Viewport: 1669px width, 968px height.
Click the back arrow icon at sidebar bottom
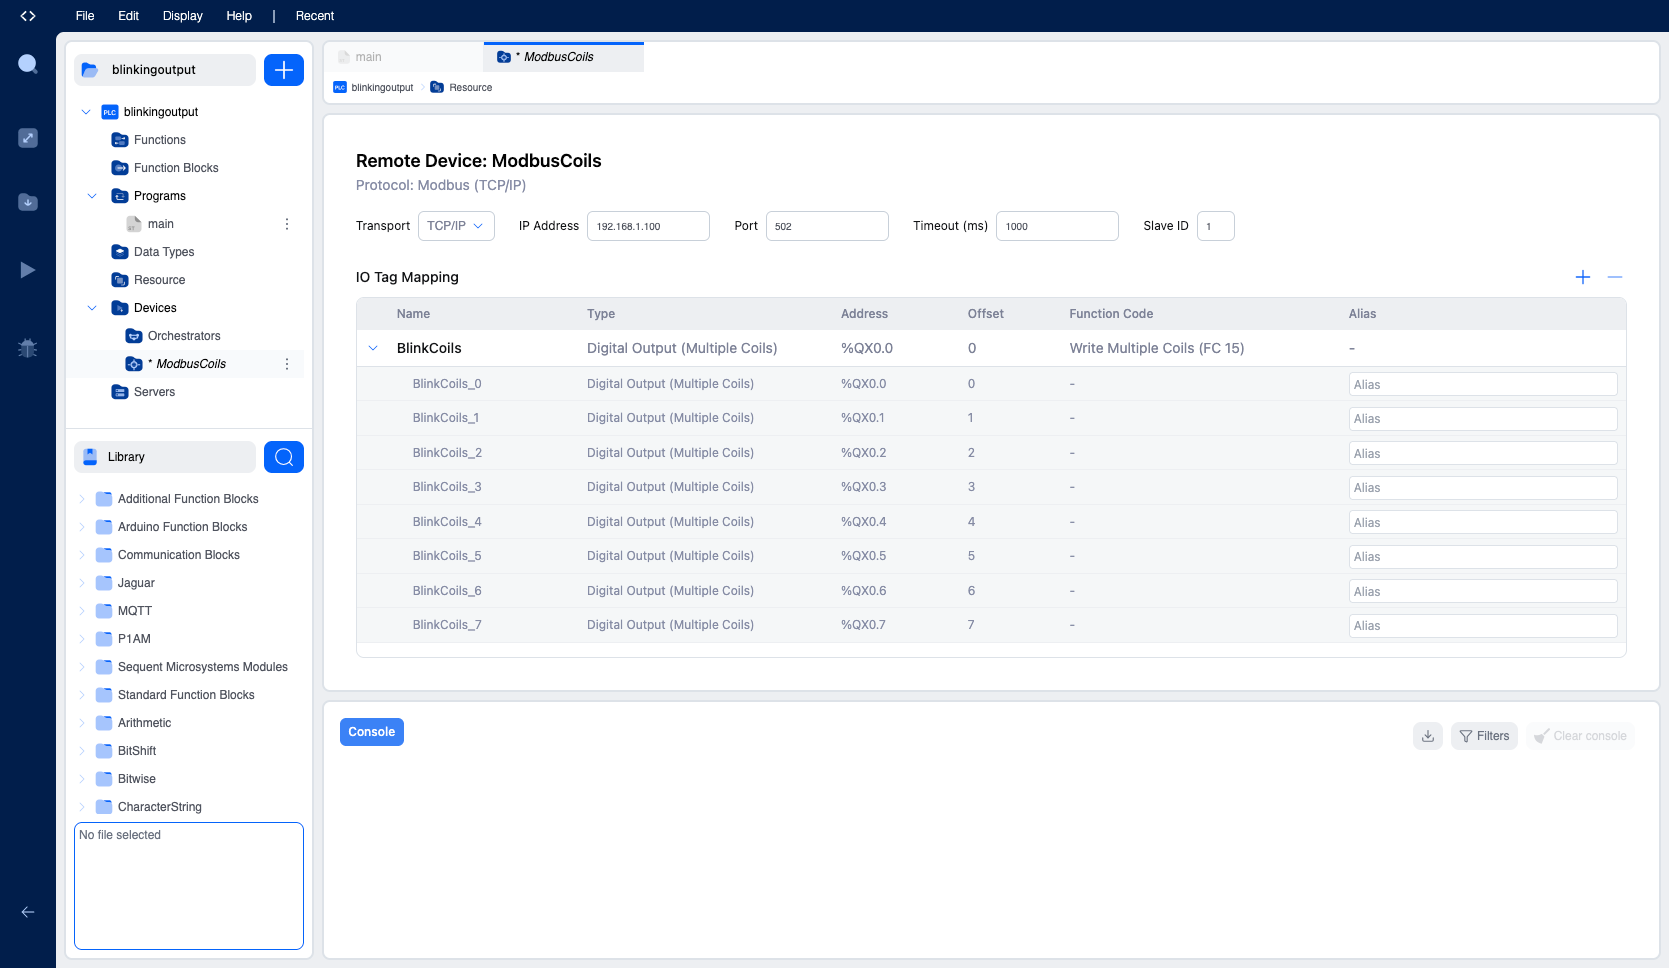click(x=28, y=912)
